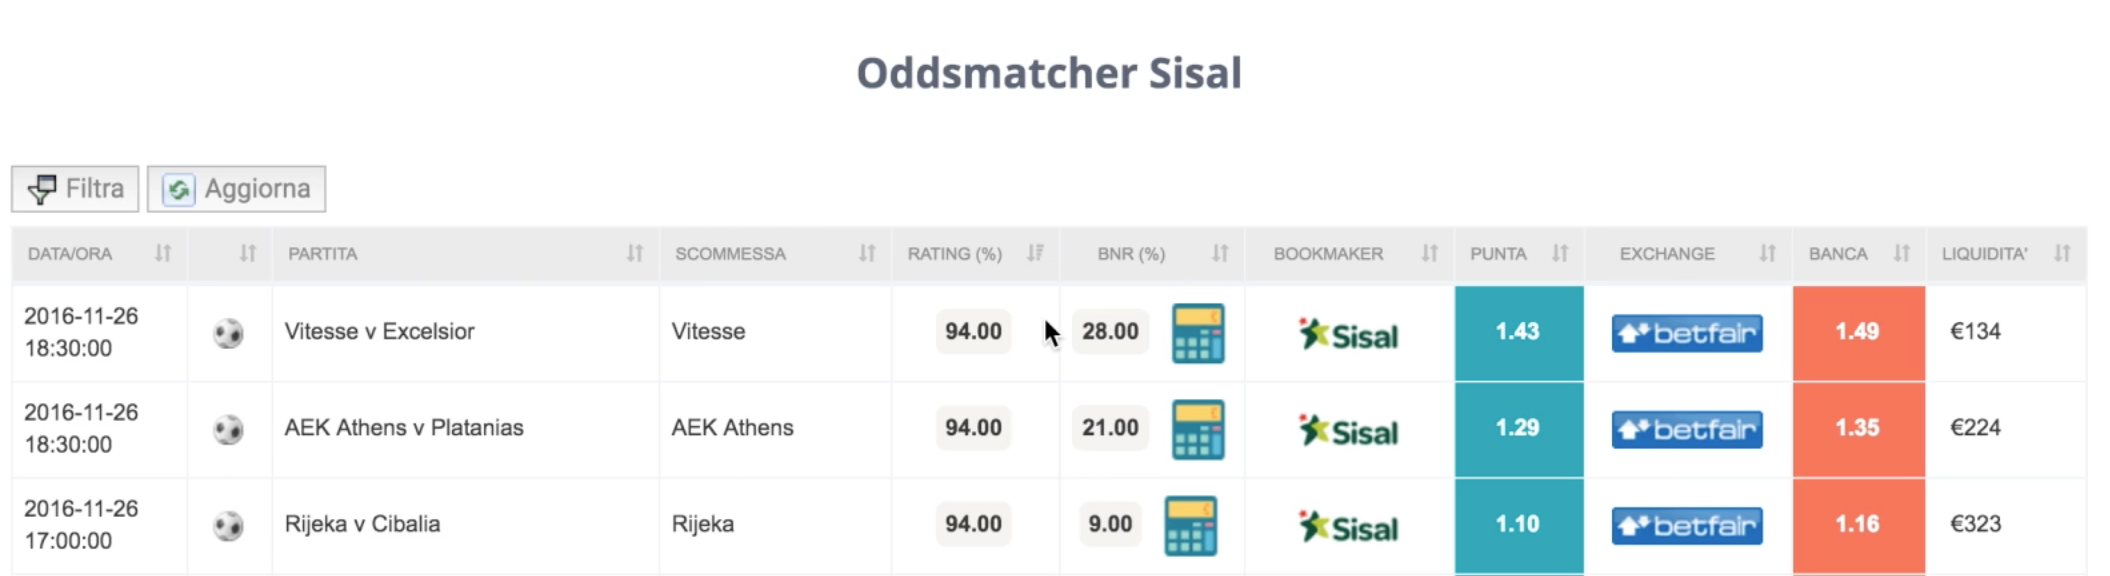Click the Sisal logo in Rijeka row
Image resolution: width=2110 pixels, height=576 pixels.
[x=1348, y=527]
